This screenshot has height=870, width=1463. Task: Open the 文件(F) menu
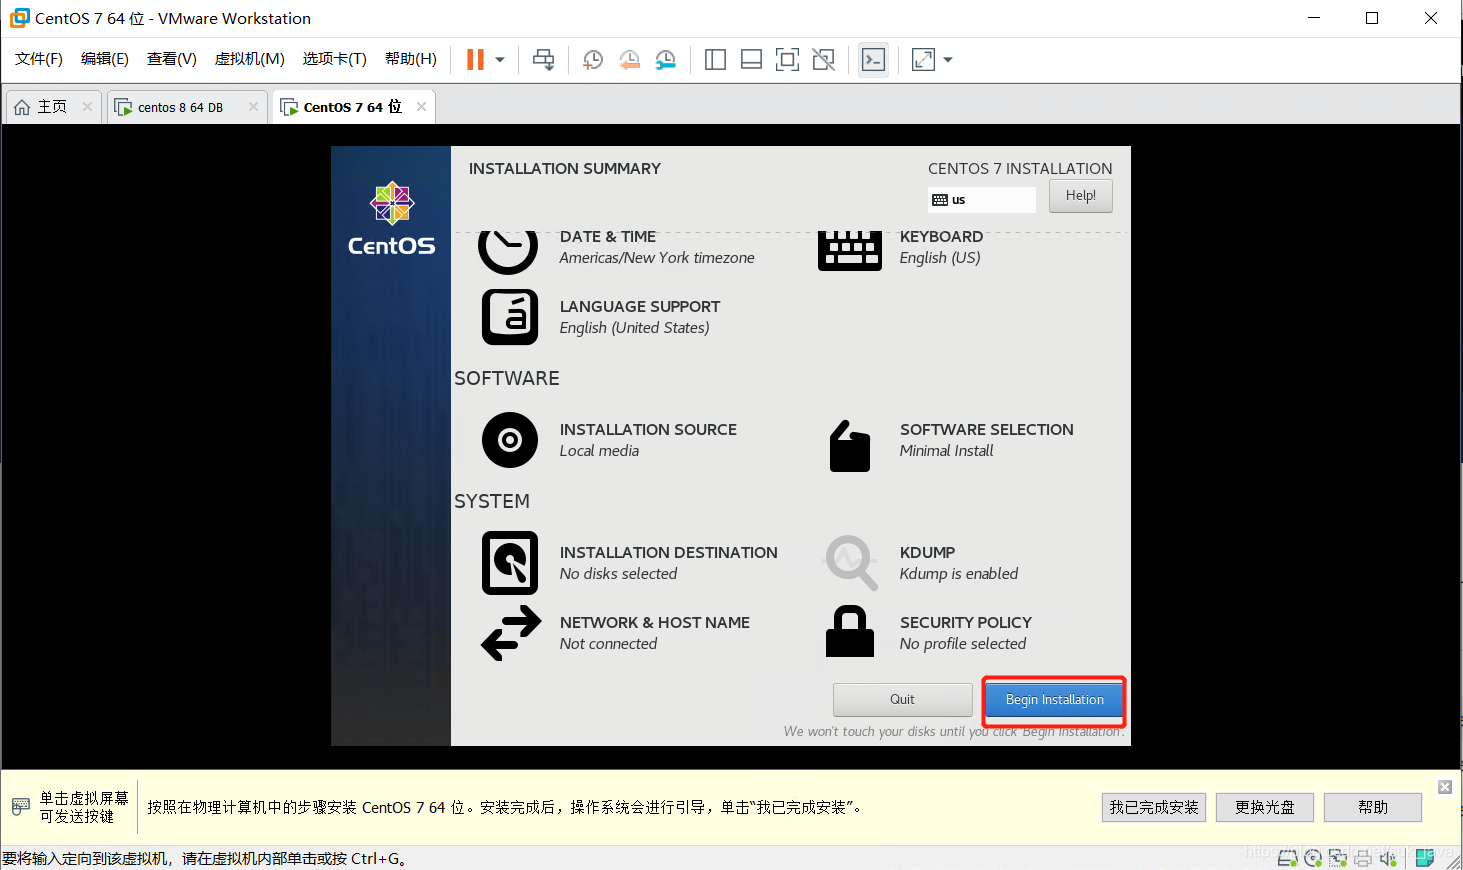point(39,59)
